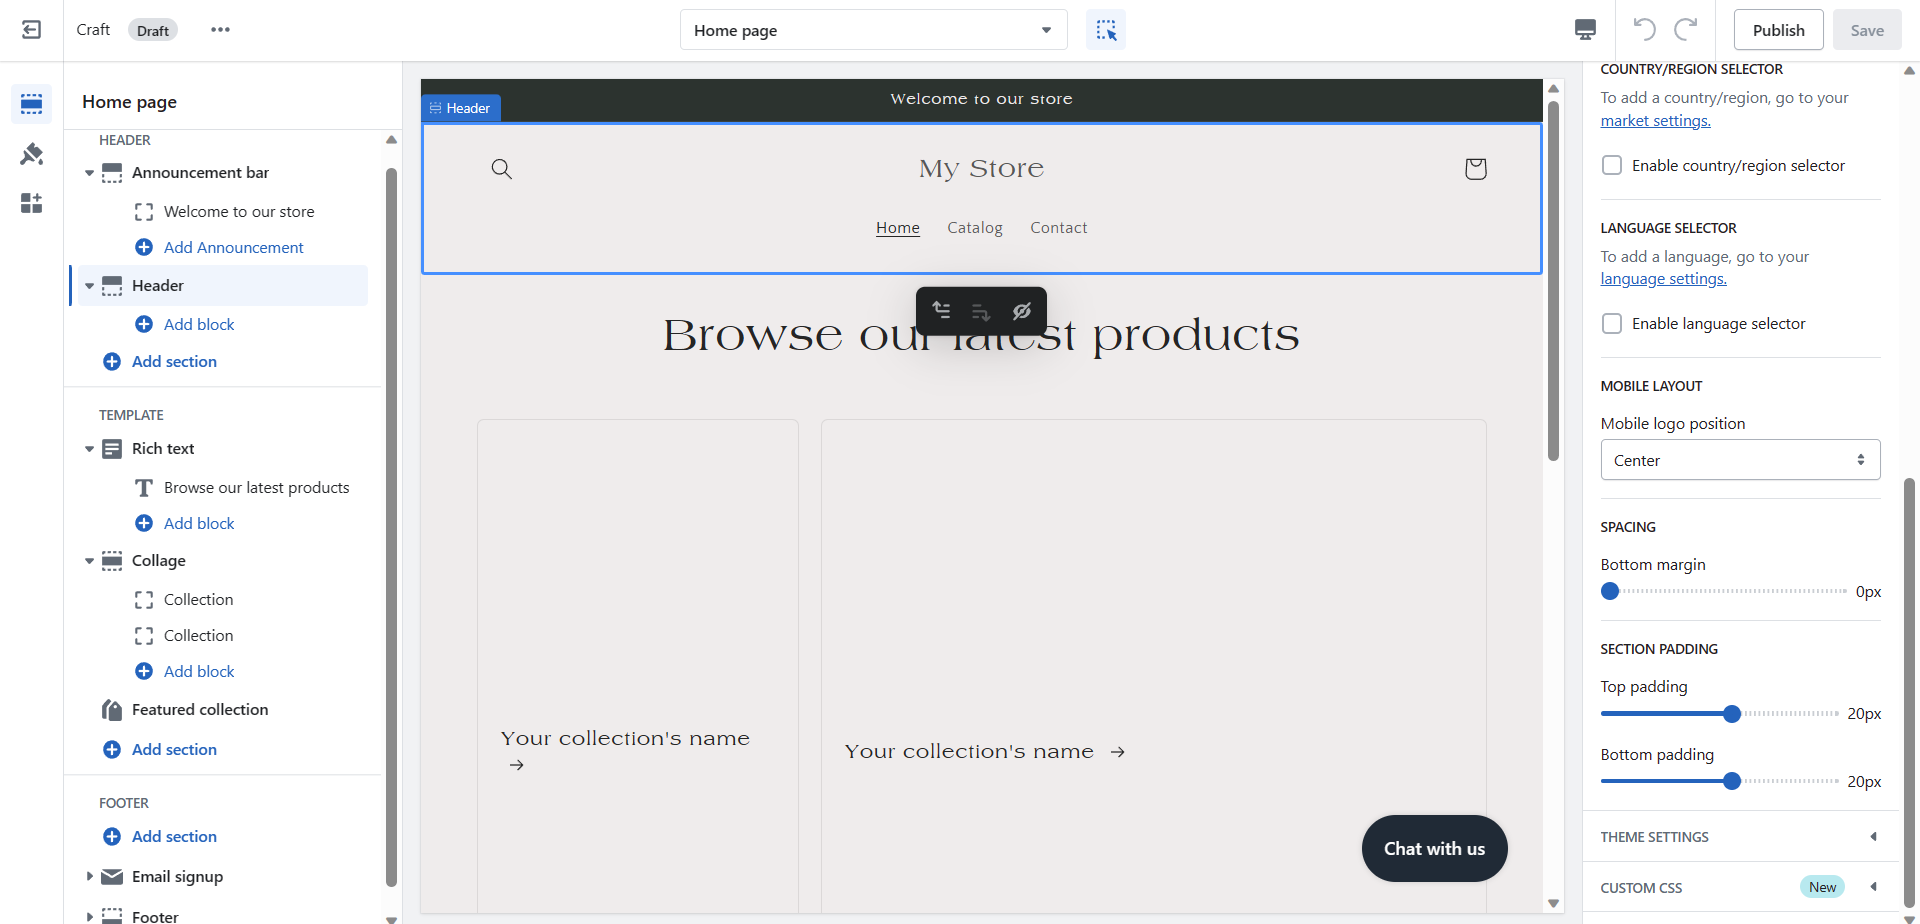Click the heading T icon for Browse text
The width and height of the screenshot is (1920, 924).
coord(144,488)
